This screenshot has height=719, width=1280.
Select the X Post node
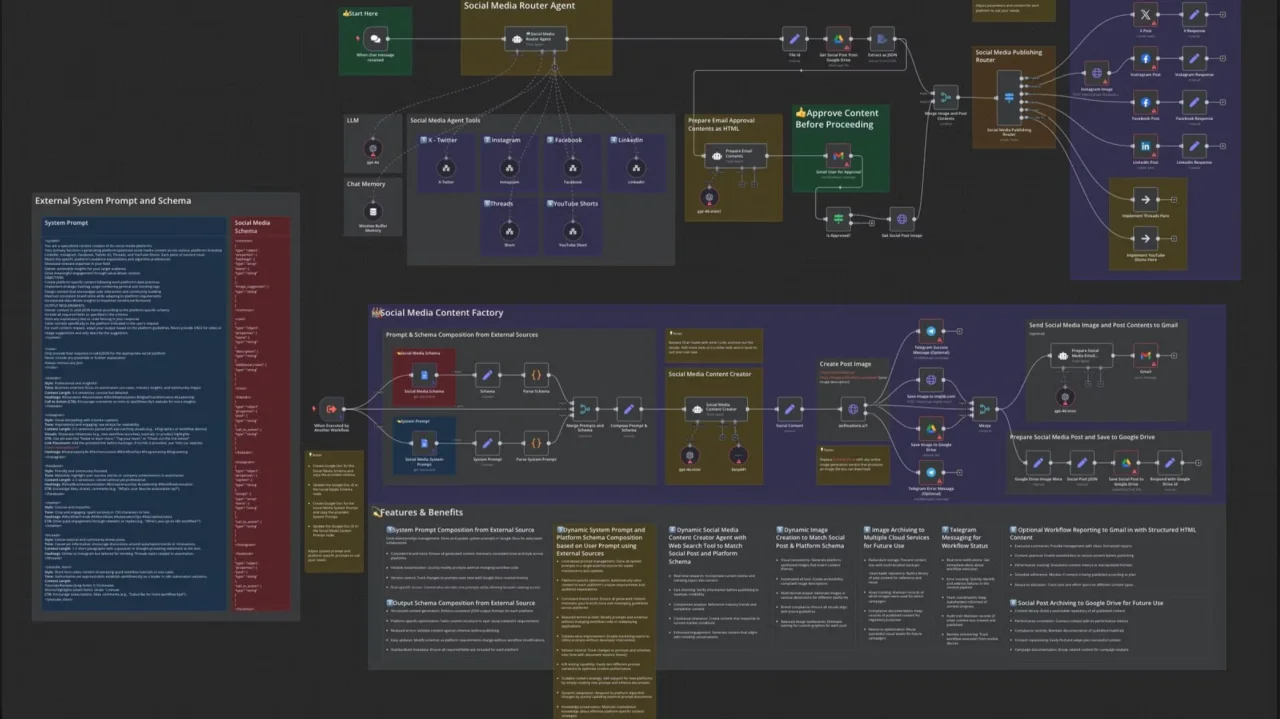[x=1146, y=14]
